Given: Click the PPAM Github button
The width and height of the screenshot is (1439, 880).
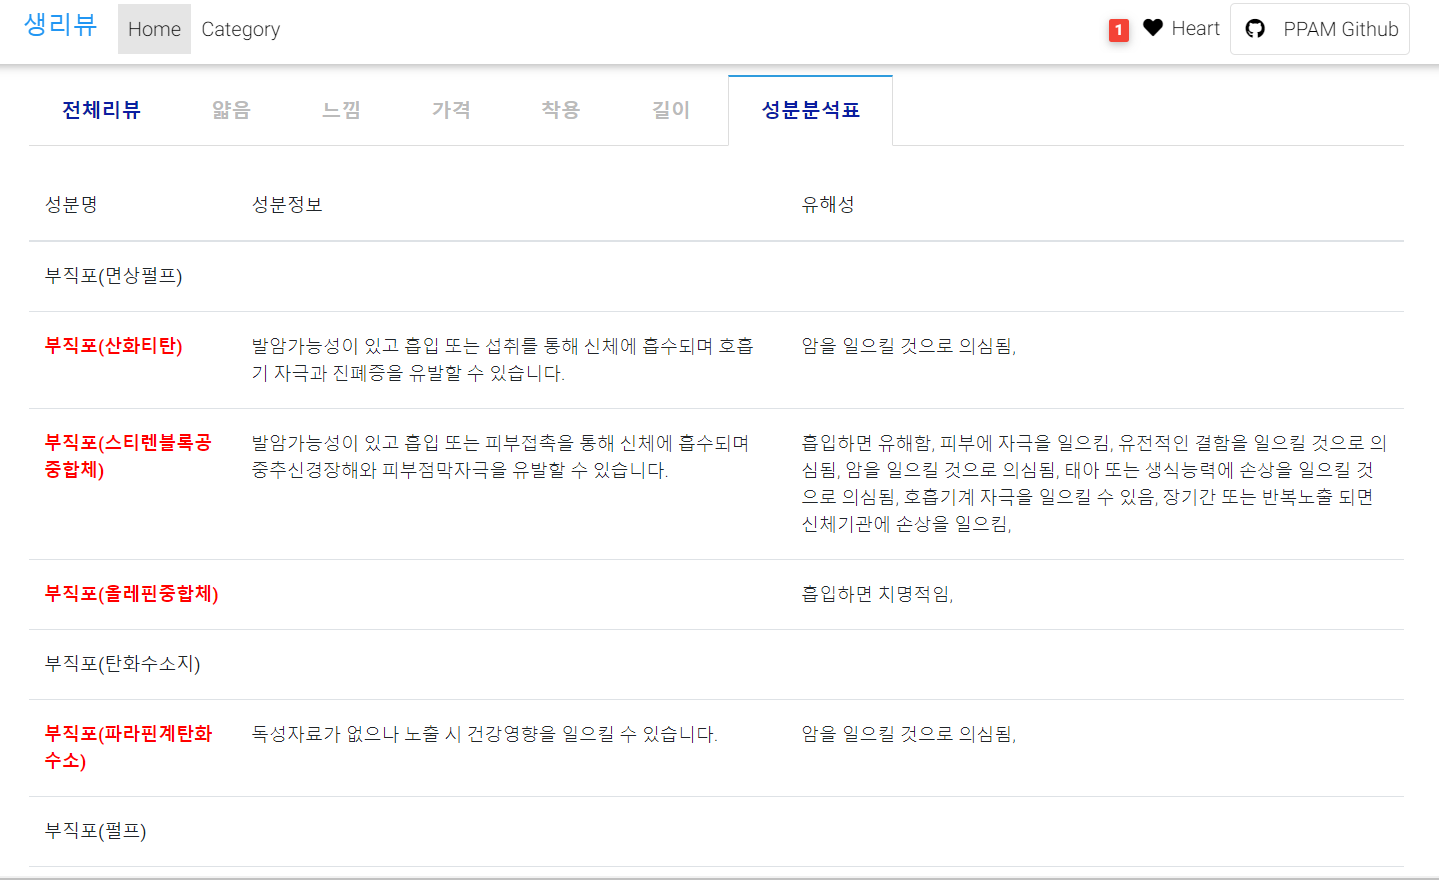Looking at the screenshot, I should [1319, 29].
